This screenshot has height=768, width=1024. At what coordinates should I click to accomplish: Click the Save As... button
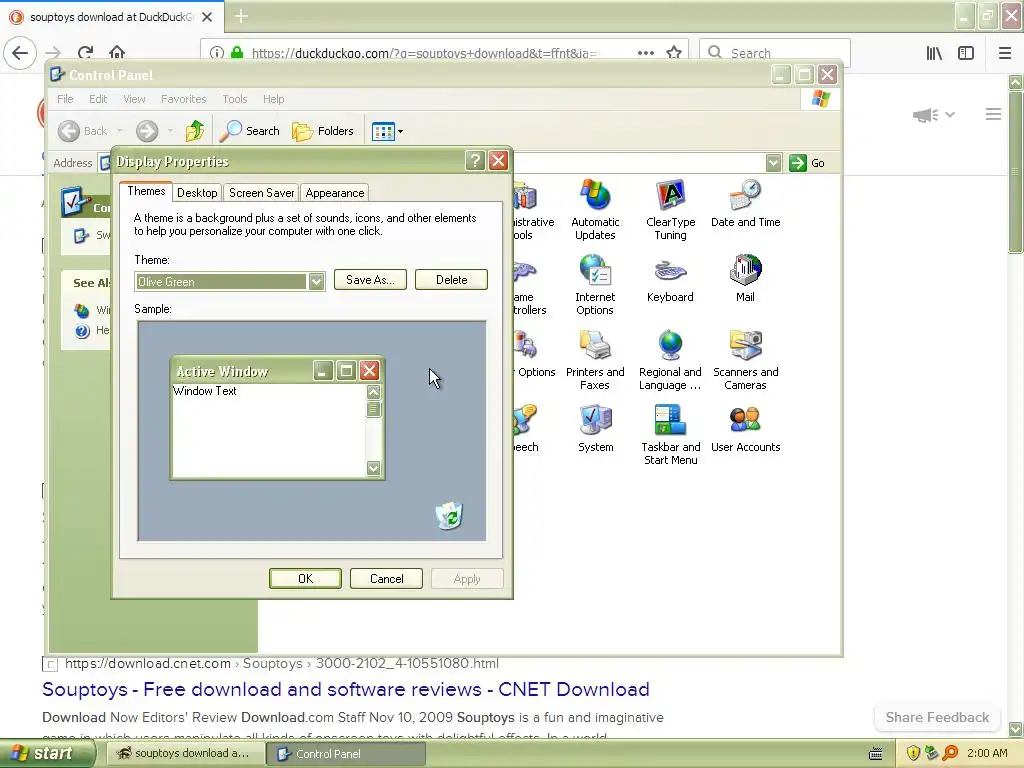(370, 280)
